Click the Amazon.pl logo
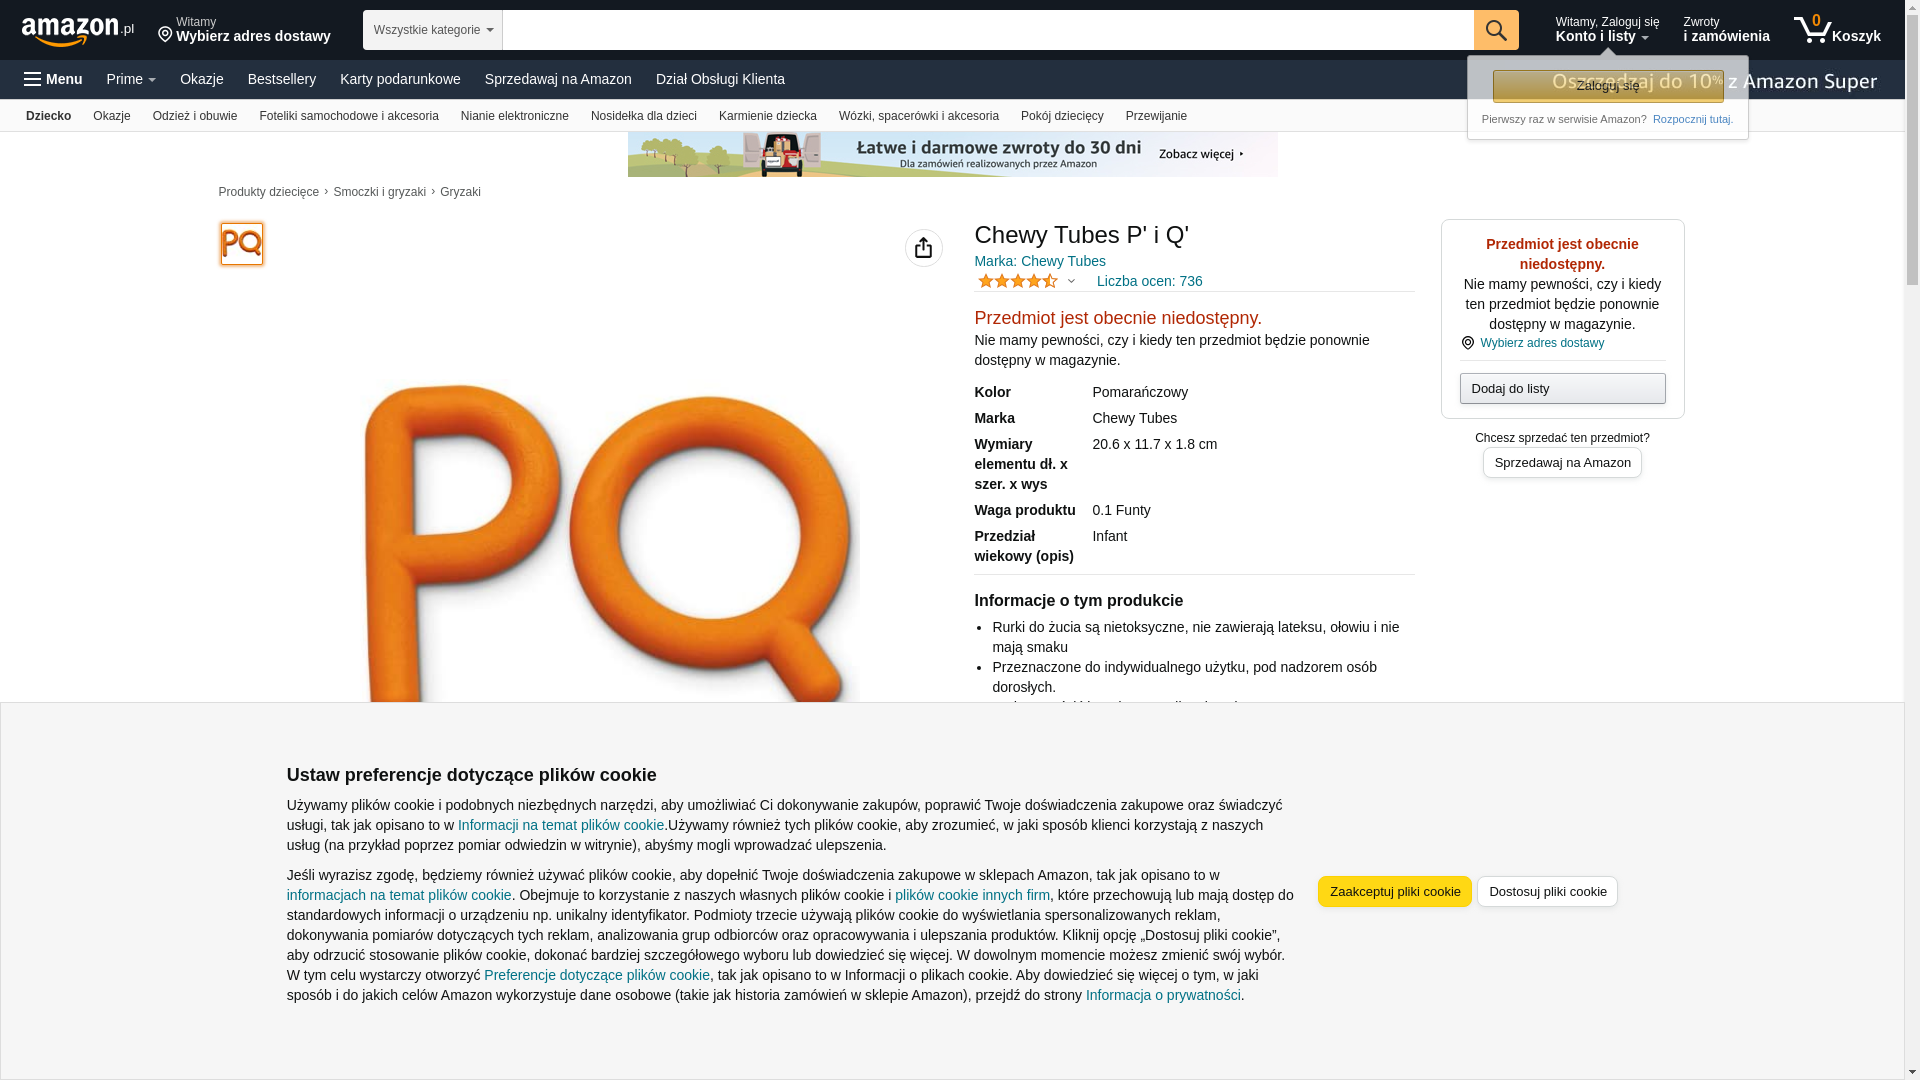 (x=77, y=31)
